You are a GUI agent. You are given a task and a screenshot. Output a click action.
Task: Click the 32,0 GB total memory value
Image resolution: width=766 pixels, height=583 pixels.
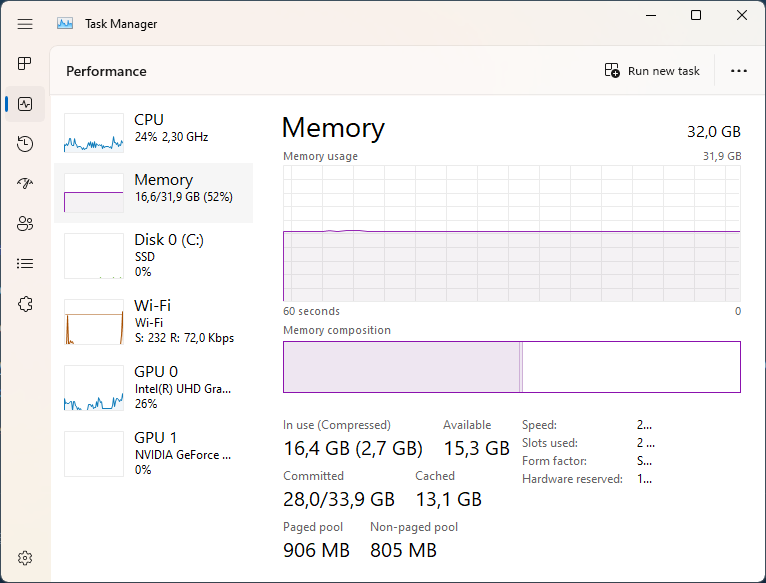714,131
